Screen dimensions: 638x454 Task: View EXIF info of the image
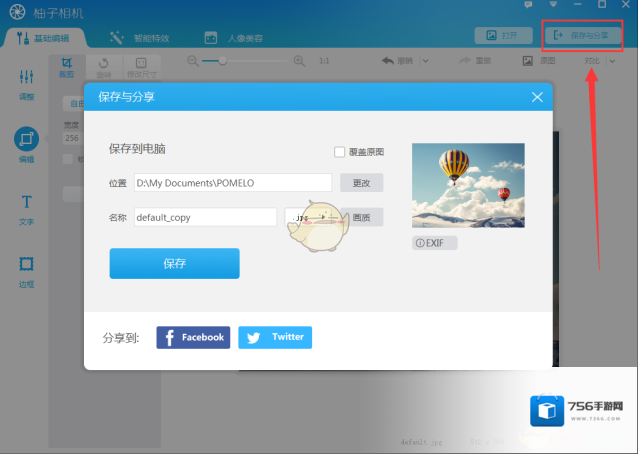pos(435,243)
